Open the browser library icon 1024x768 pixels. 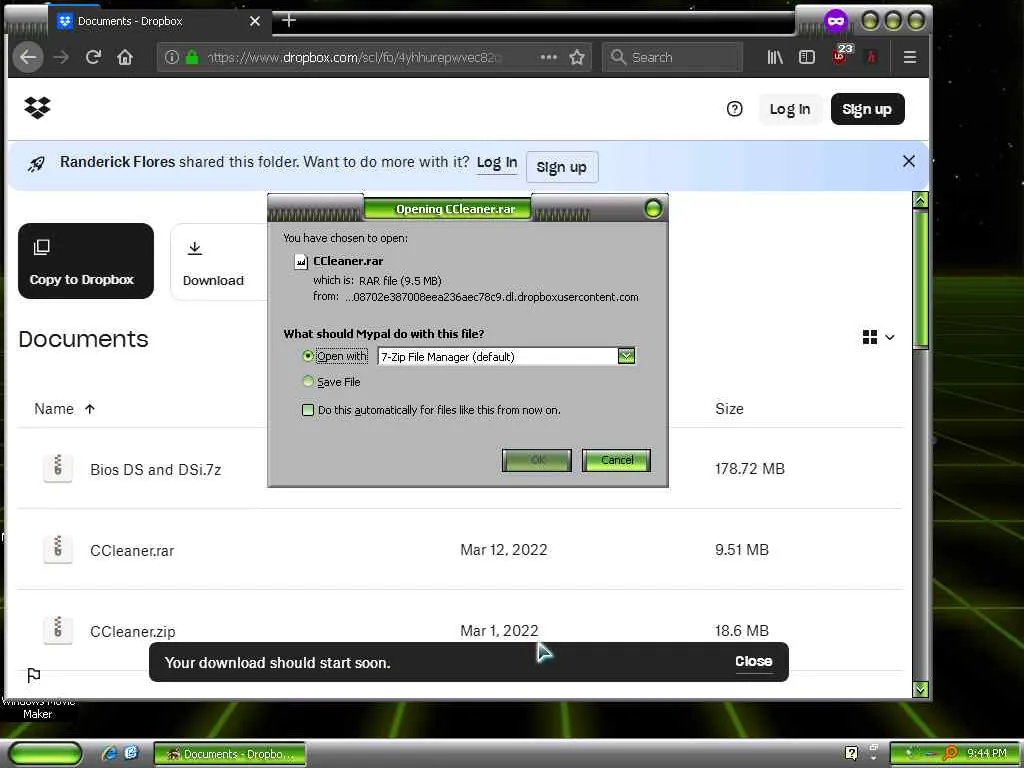[x=775, y=57]
